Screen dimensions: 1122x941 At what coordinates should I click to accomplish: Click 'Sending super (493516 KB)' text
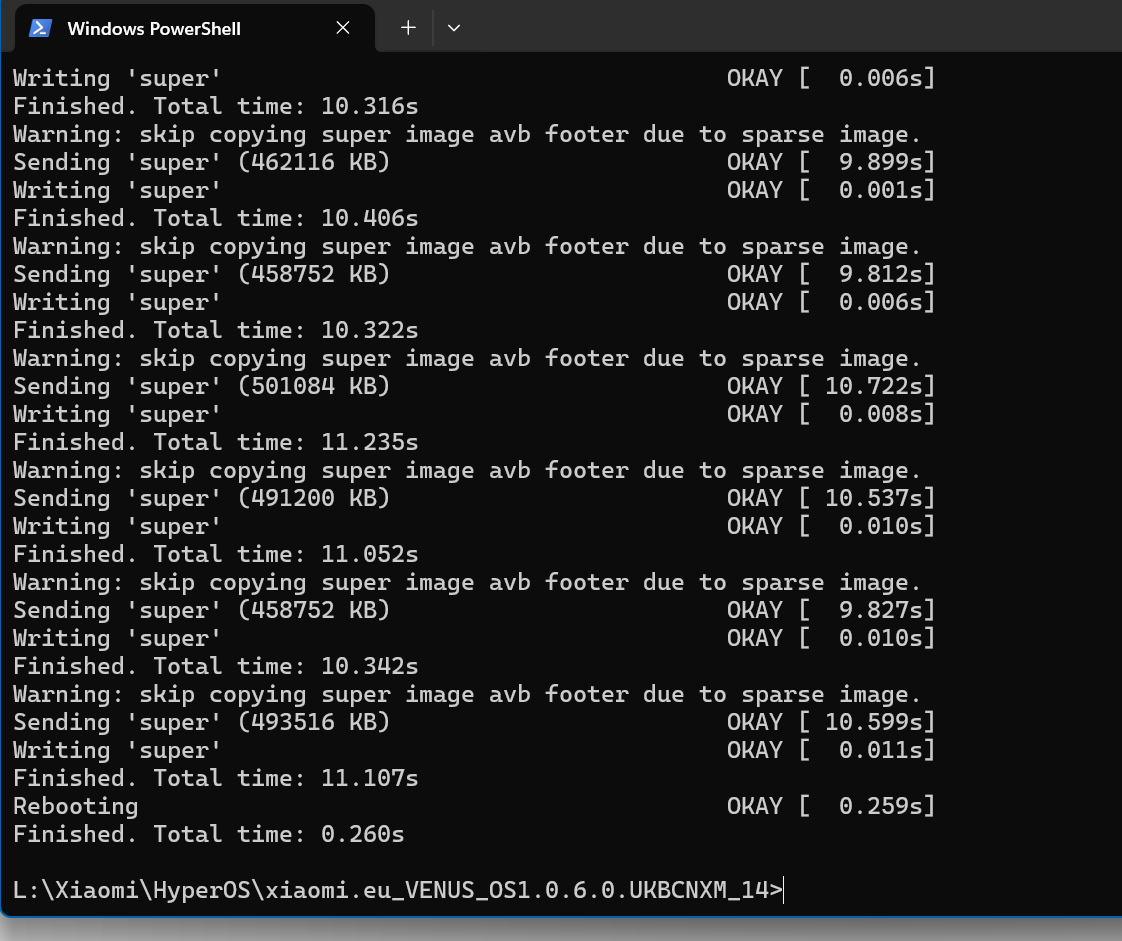pyautogui.click(x=201, y=722)
